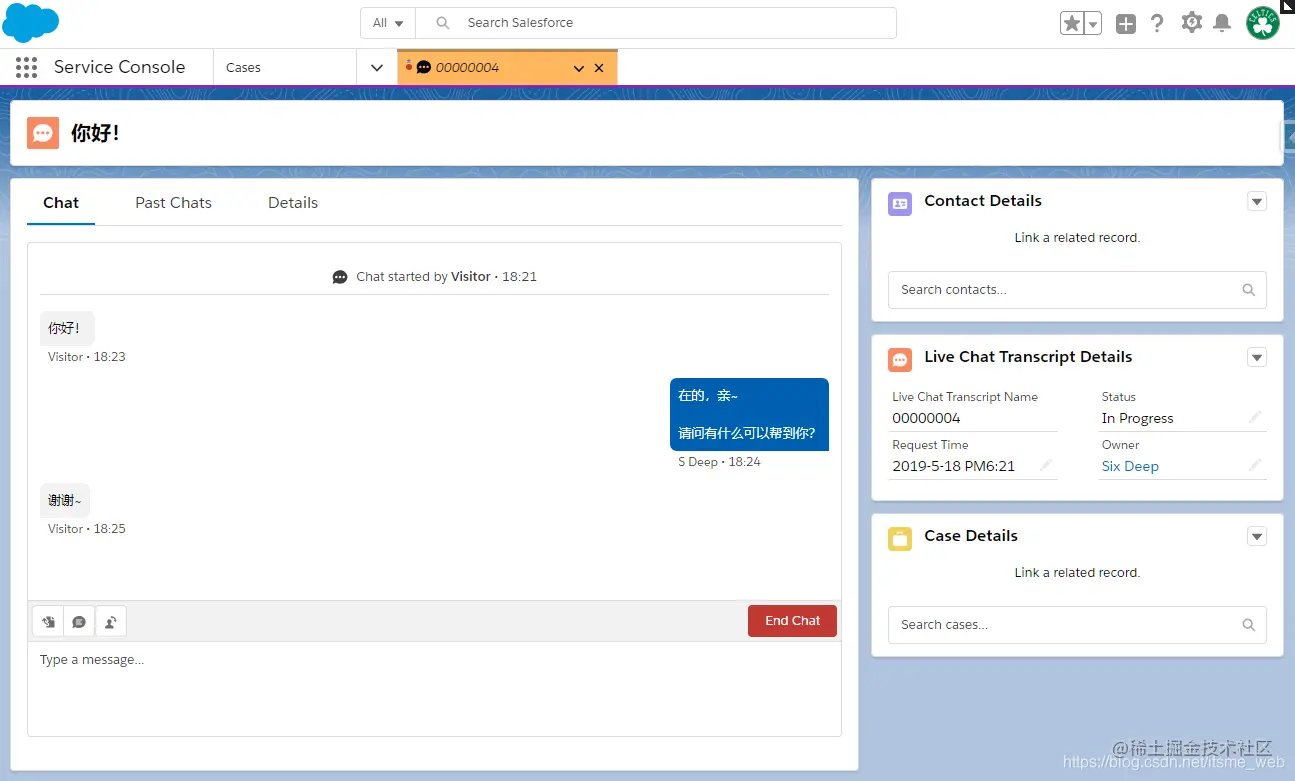Click the agent reply bubble 在的，亲~
This screenshot has height=781, width=1295.
click(x=749, y=414)
